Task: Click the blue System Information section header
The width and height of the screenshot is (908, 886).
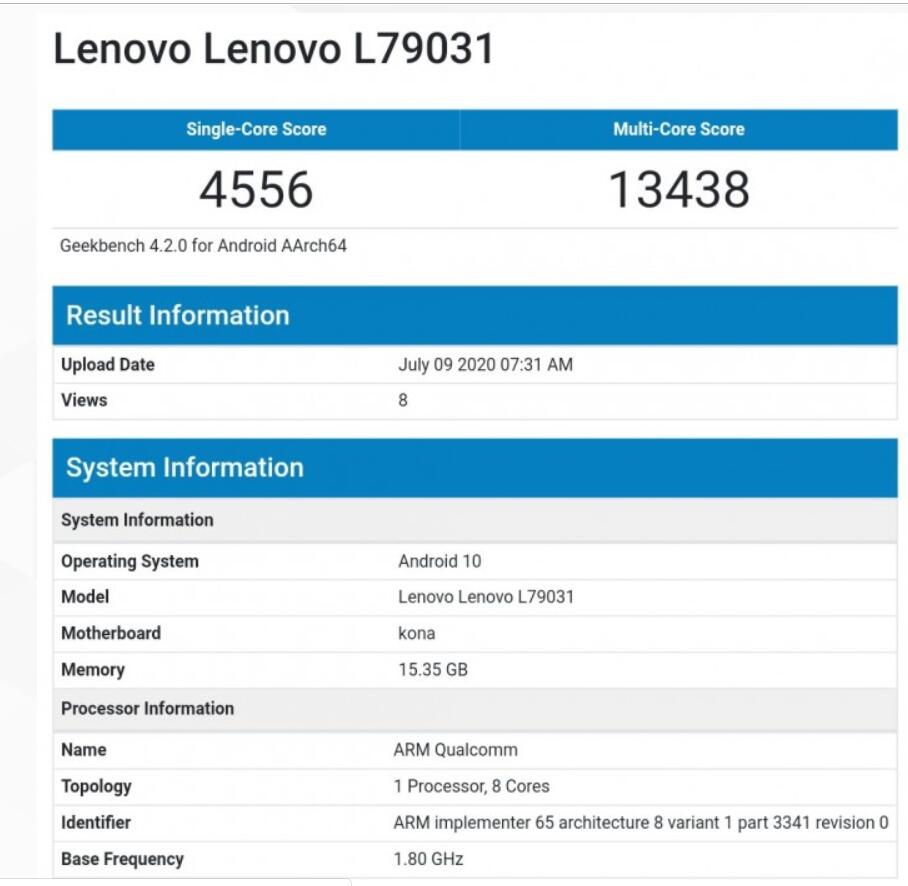Action: pos(475,468)
